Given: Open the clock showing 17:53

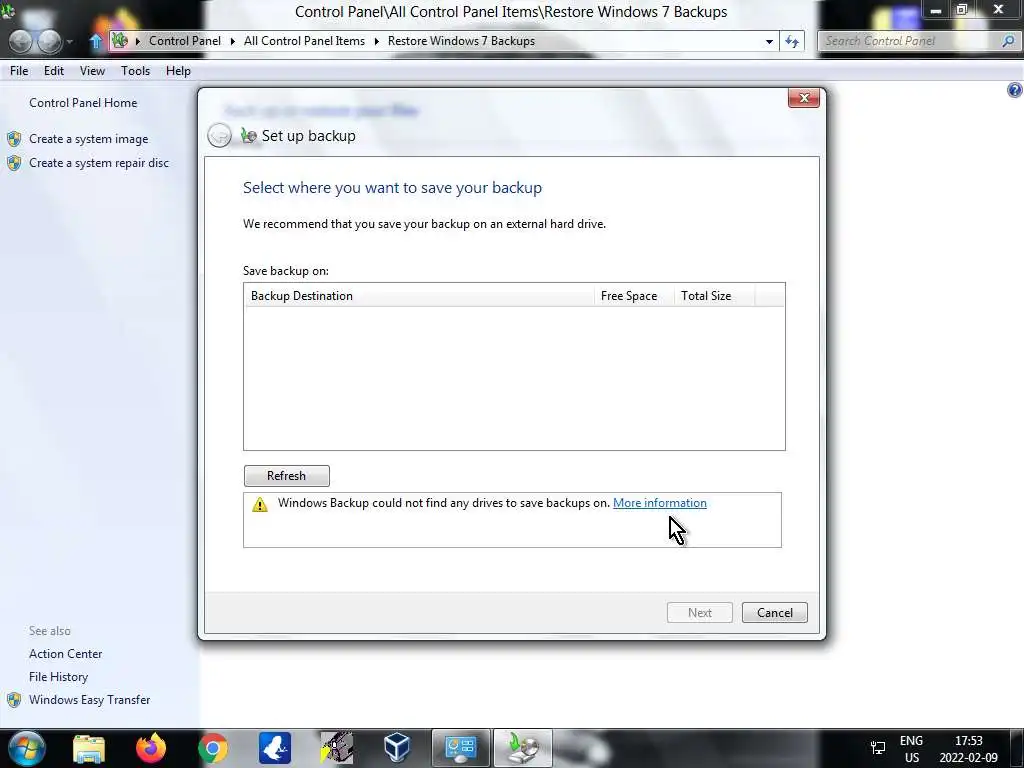Looking at the screenshot, I should [x=968, y=749].
